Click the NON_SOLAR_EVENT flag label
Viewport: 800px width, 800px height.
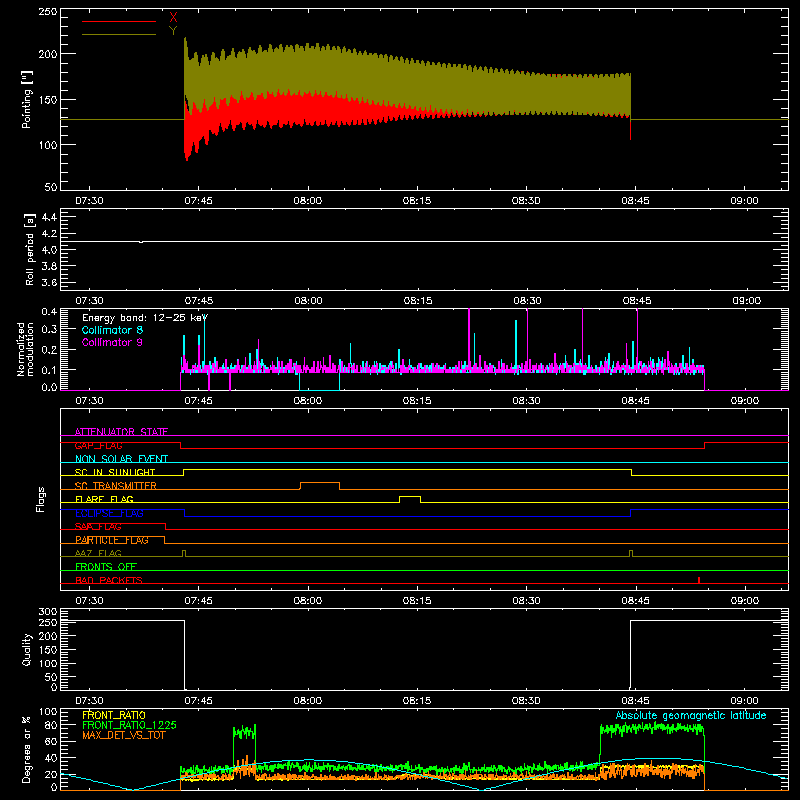pyautogui.click(x=121, y=459)
